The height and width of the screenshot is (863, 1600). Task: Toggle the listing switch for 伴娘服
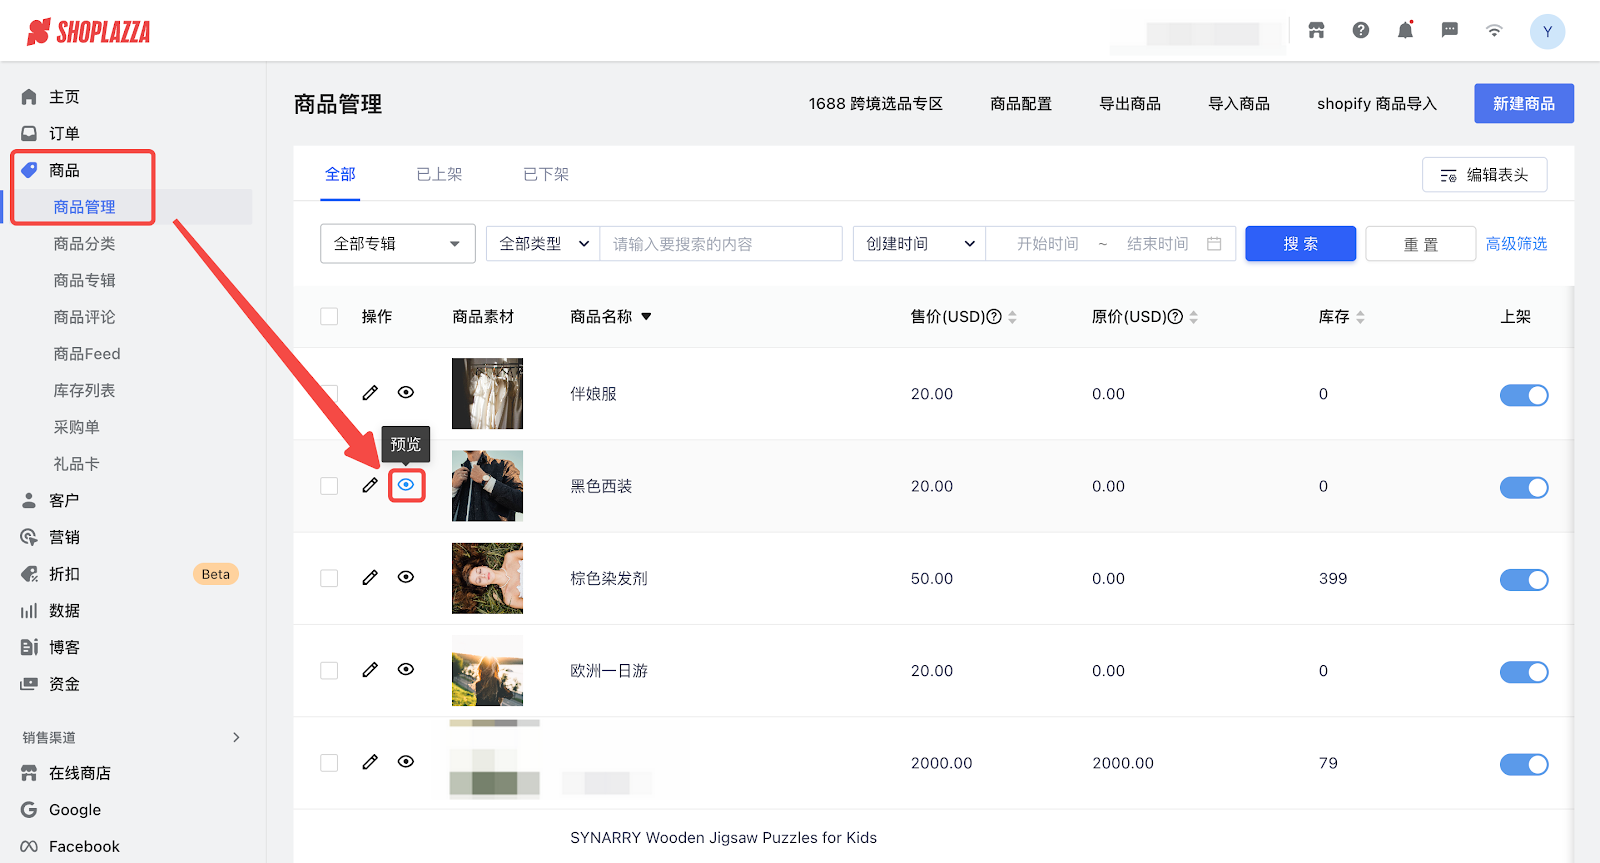1523,395
